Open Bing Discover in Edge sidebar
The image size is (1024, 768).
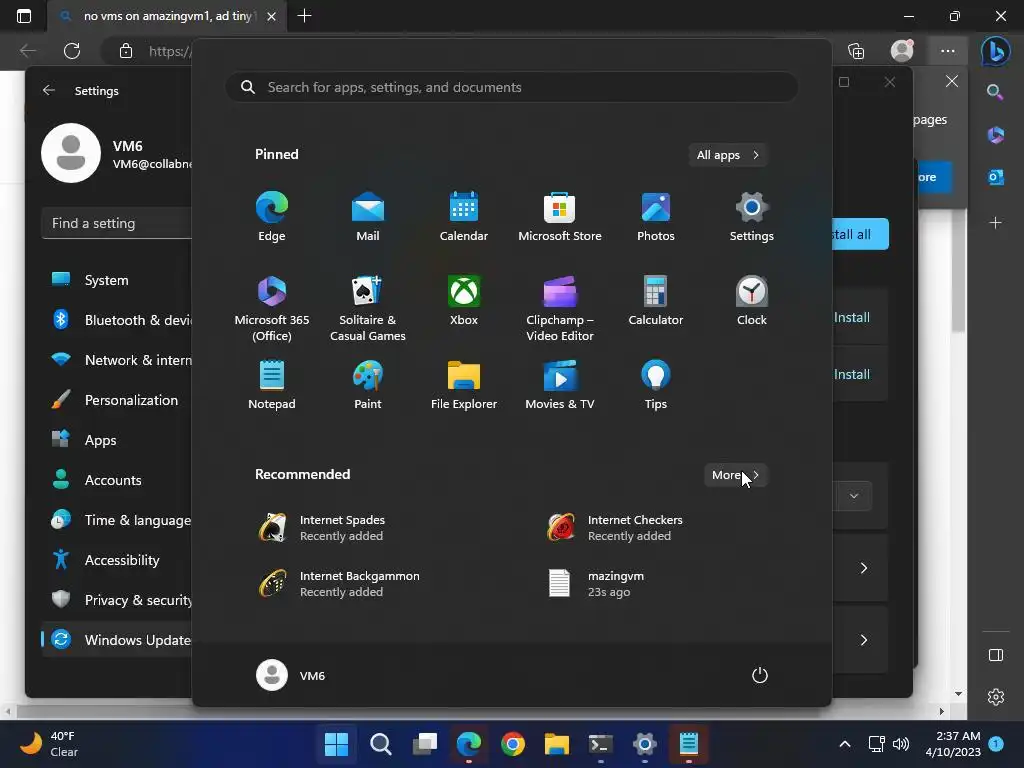tap(995, 51)
